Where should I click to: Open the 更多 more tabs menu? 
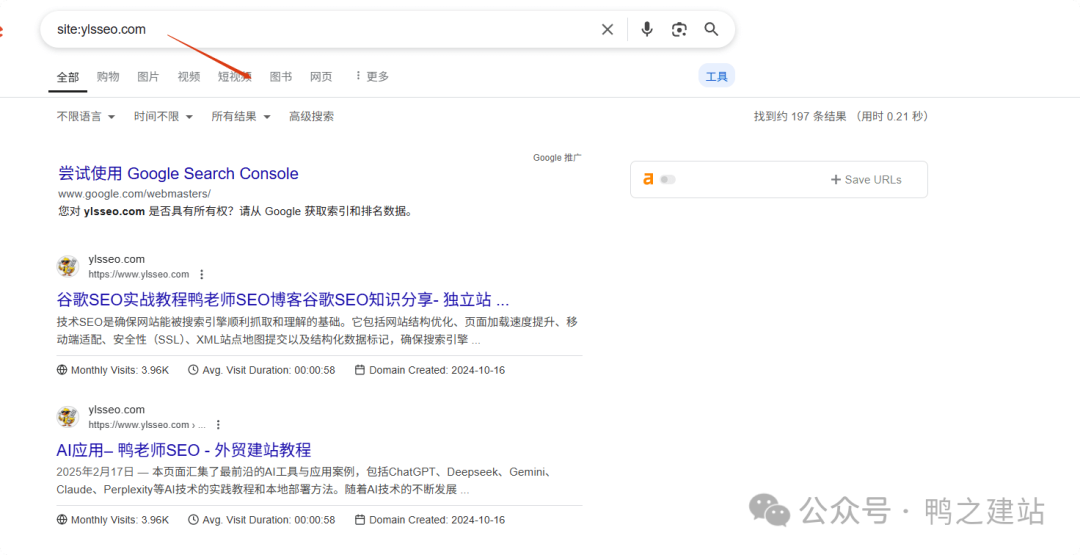372,76
